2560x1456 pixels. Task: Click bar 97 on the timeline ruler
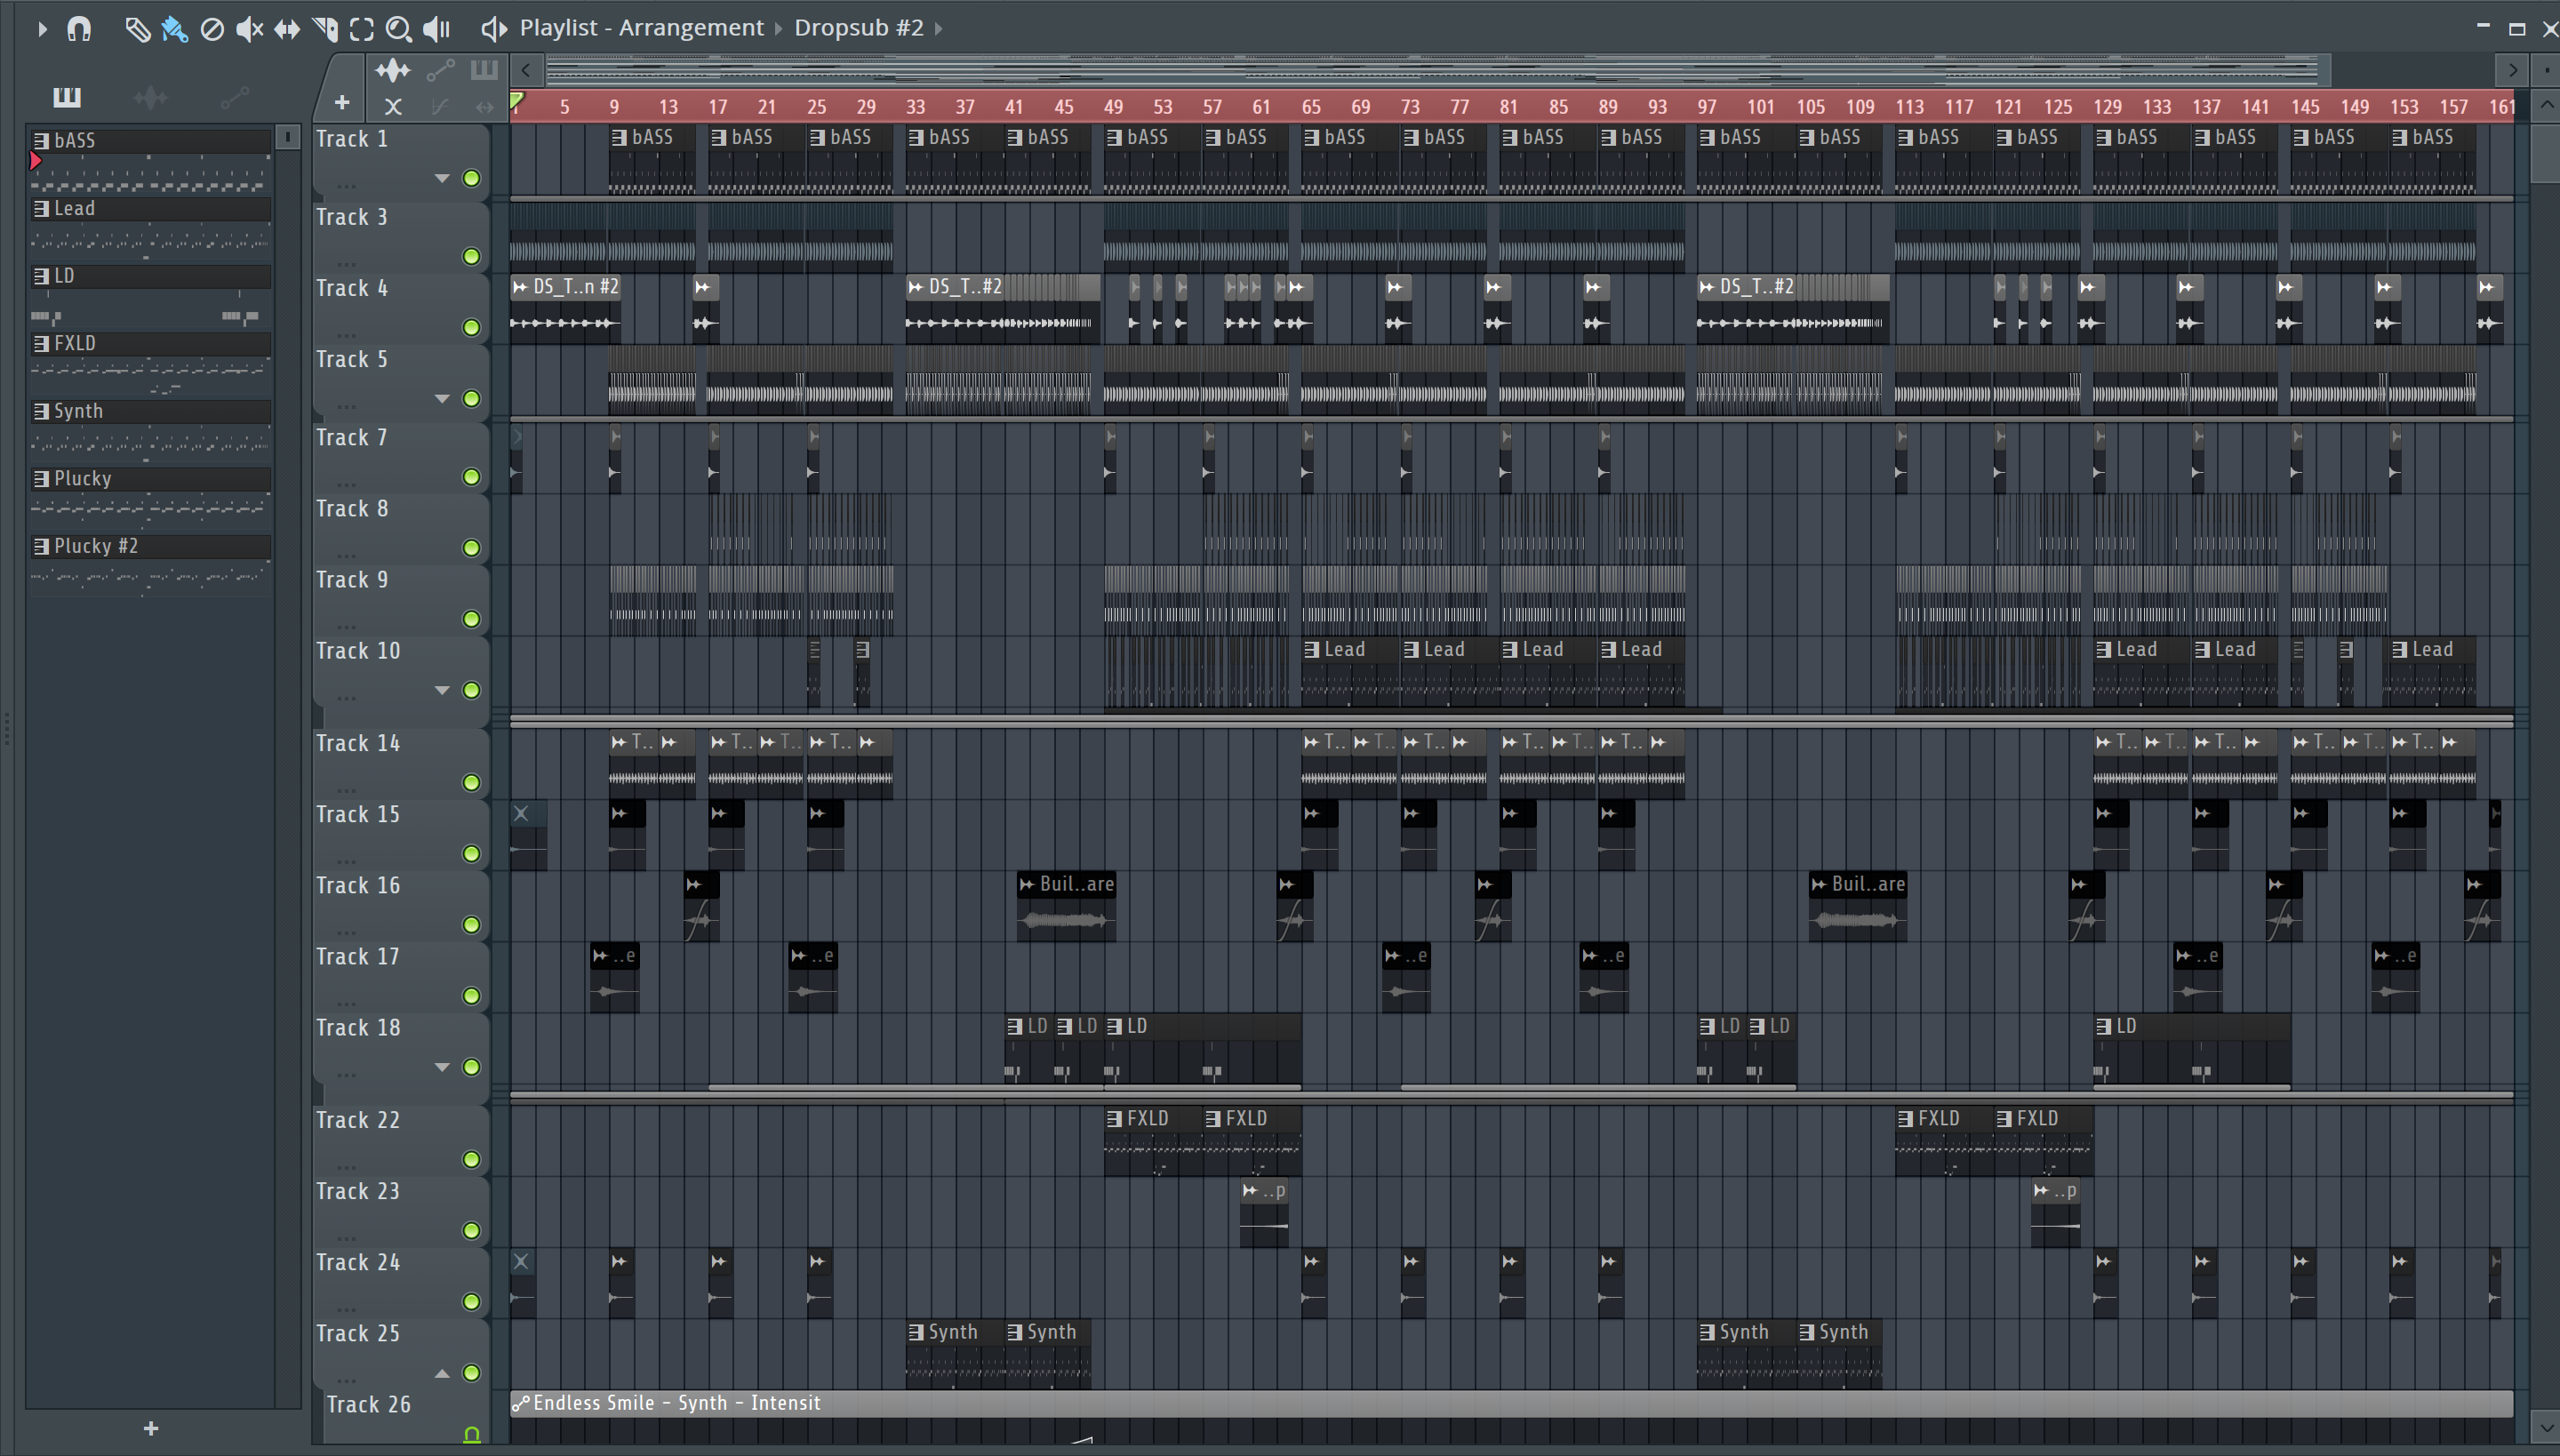[x=1706, y=107]
